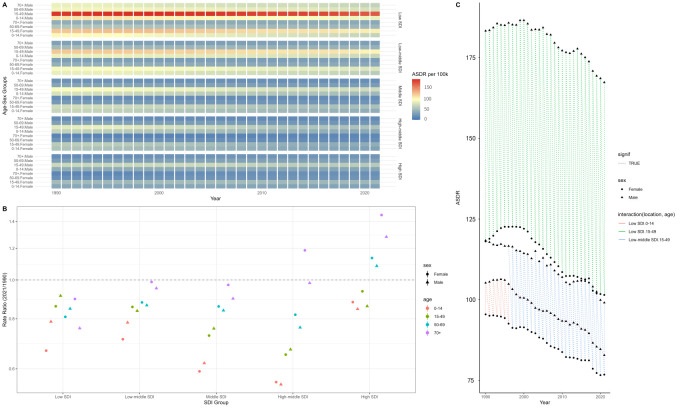The height and width of the screenshot is (408, 680).
Task: Click the 'Year' axis title in panel C
Action: pyautogui.click(x=545, y=402)
